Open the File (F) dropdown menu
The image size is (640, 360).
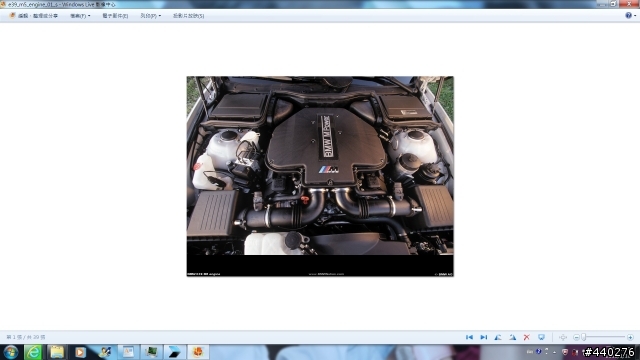tap(80, 16)
